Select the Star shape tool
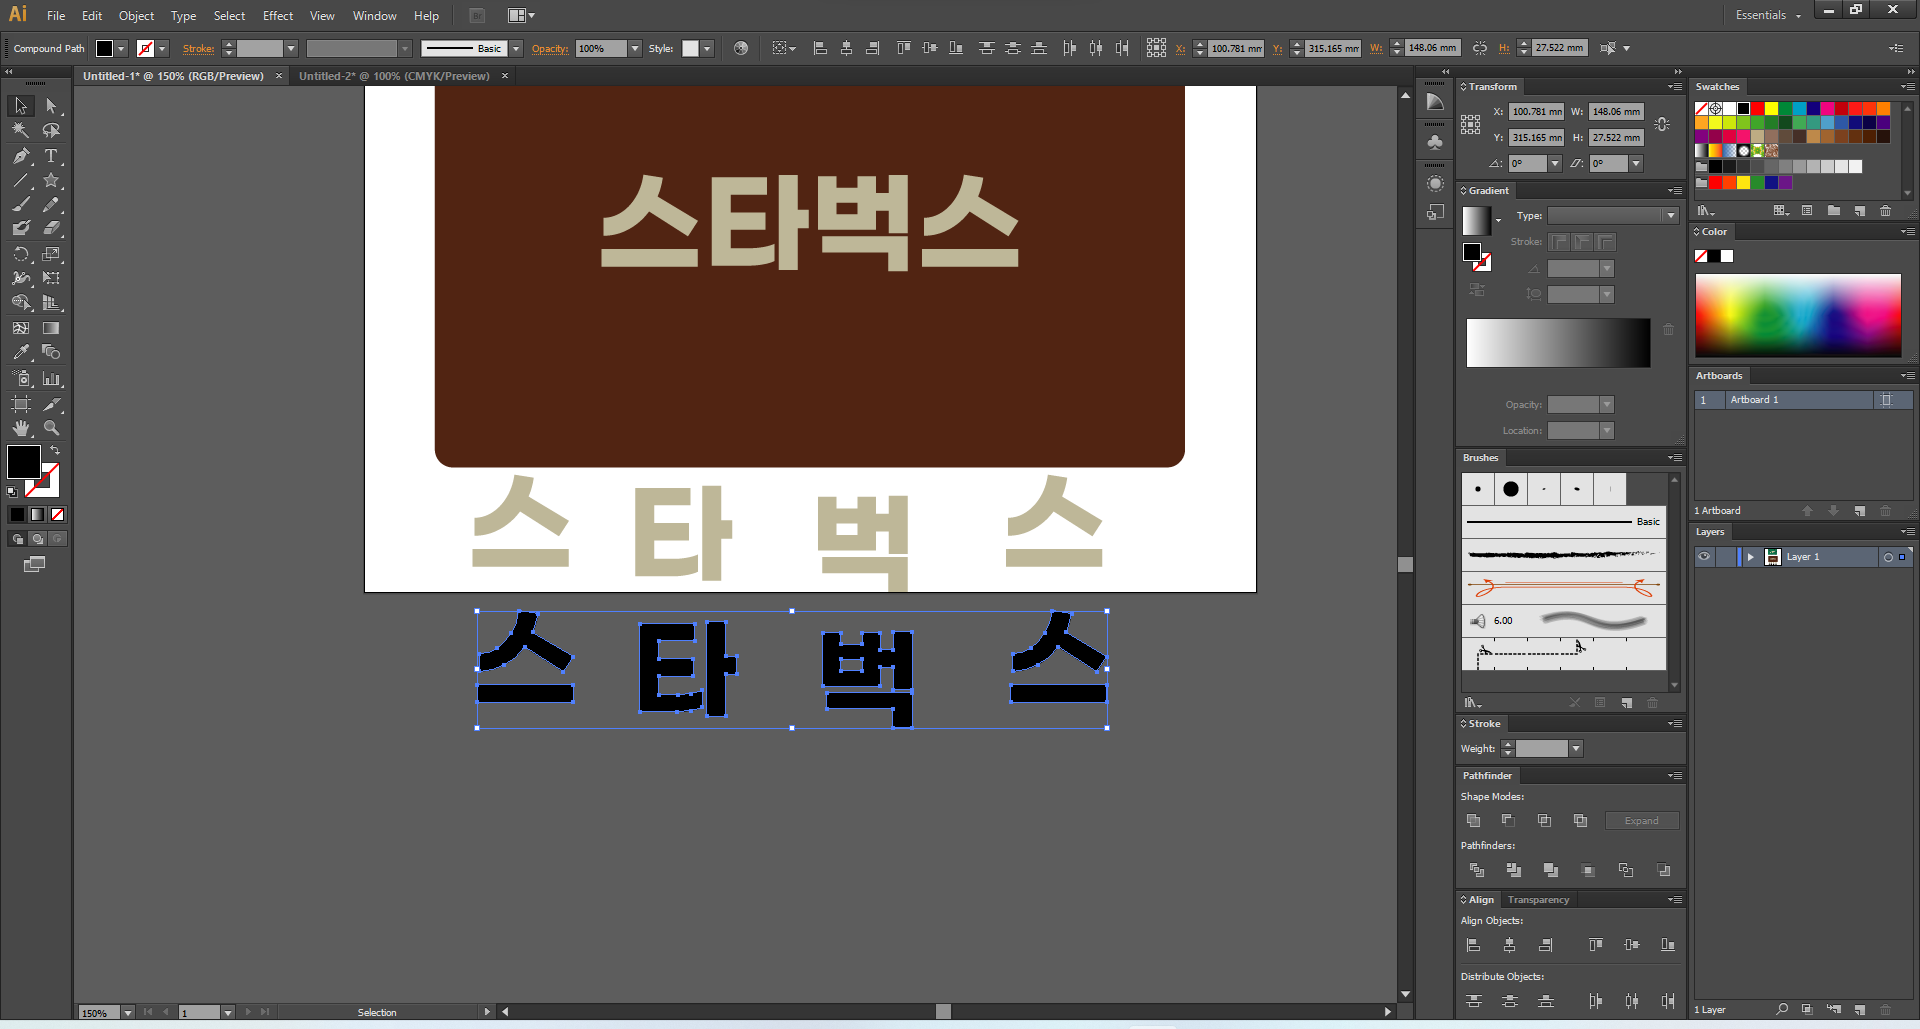 coord(51,181)
